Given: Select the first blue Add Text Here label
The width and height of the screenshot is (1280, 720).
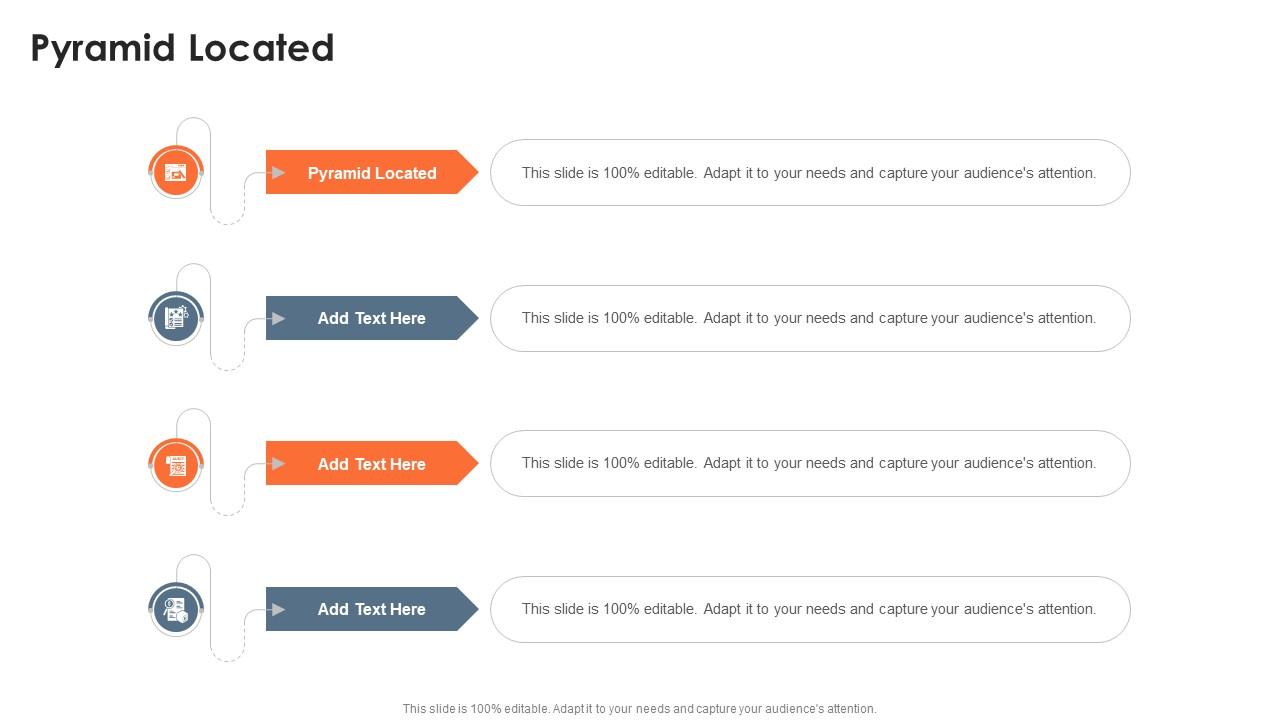Looking at the screenshot, I should (372, 318).
